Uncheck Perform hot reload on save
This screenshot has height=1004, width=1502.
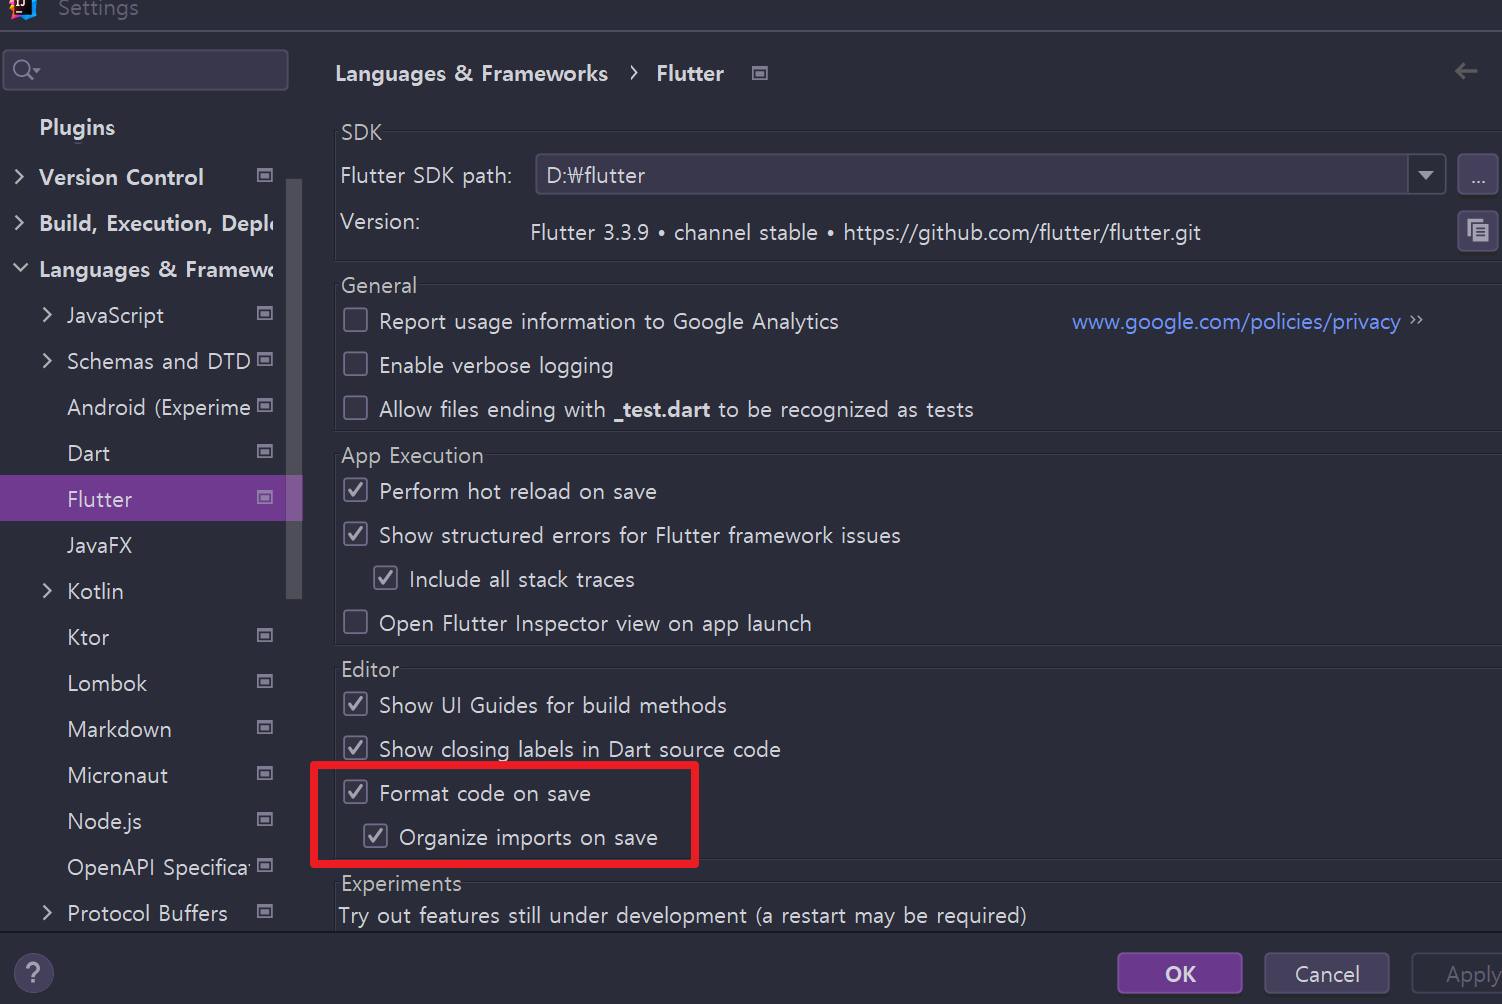(355, 490)
